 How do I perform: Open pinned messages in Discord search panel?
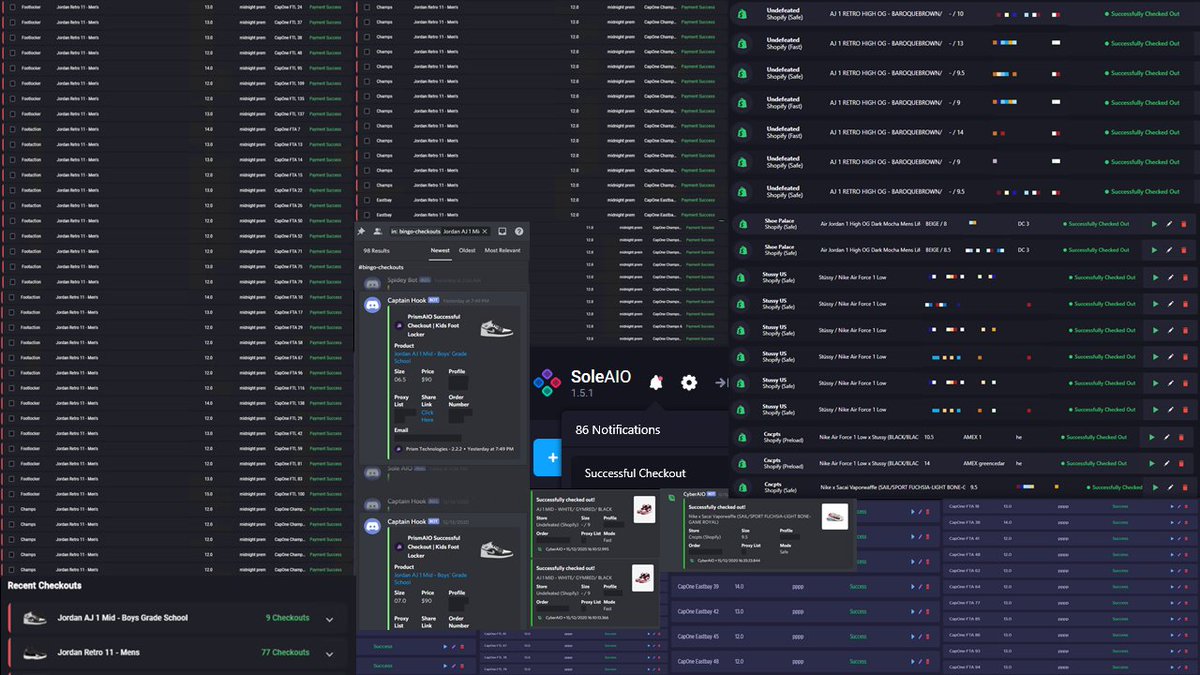(361, 231)
